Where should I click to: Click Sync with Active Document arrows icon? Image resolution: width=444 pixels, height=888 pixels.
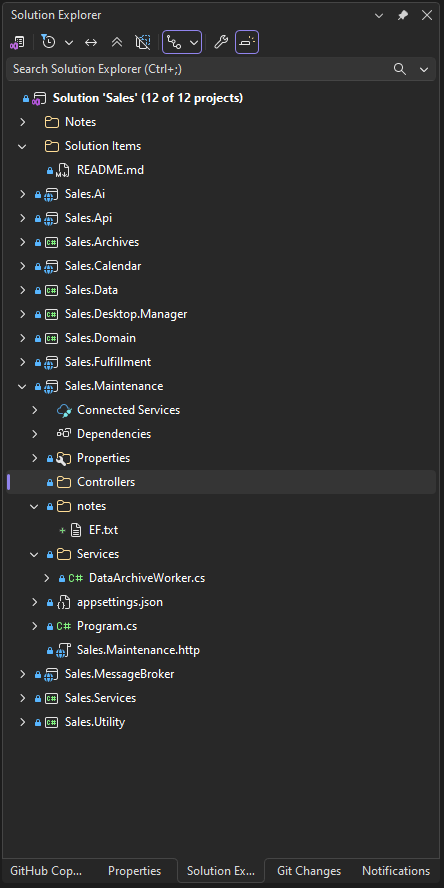pyautogui.click(x=91, y=42)
